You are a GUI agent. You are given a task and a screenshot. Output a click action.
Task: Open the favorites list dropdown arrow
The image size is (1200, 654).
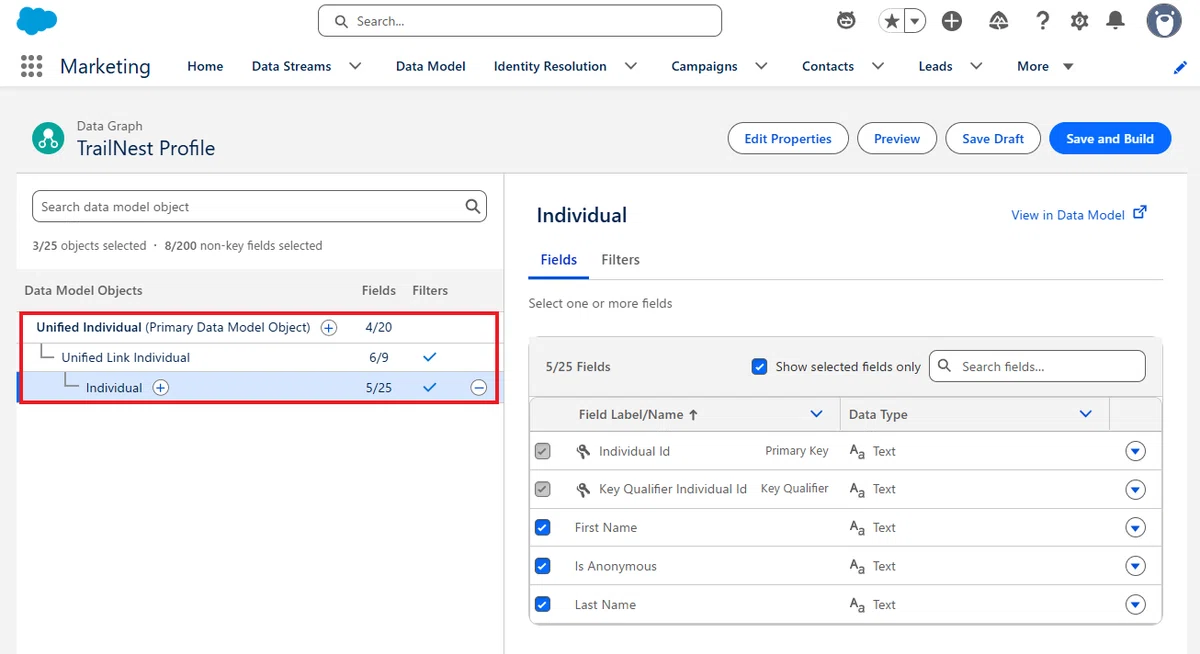pos(915,21)
